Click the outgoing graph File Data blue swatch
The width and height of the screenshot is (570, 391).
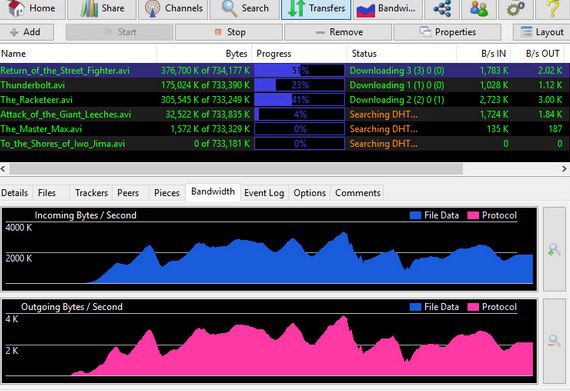tap(415, 307)
